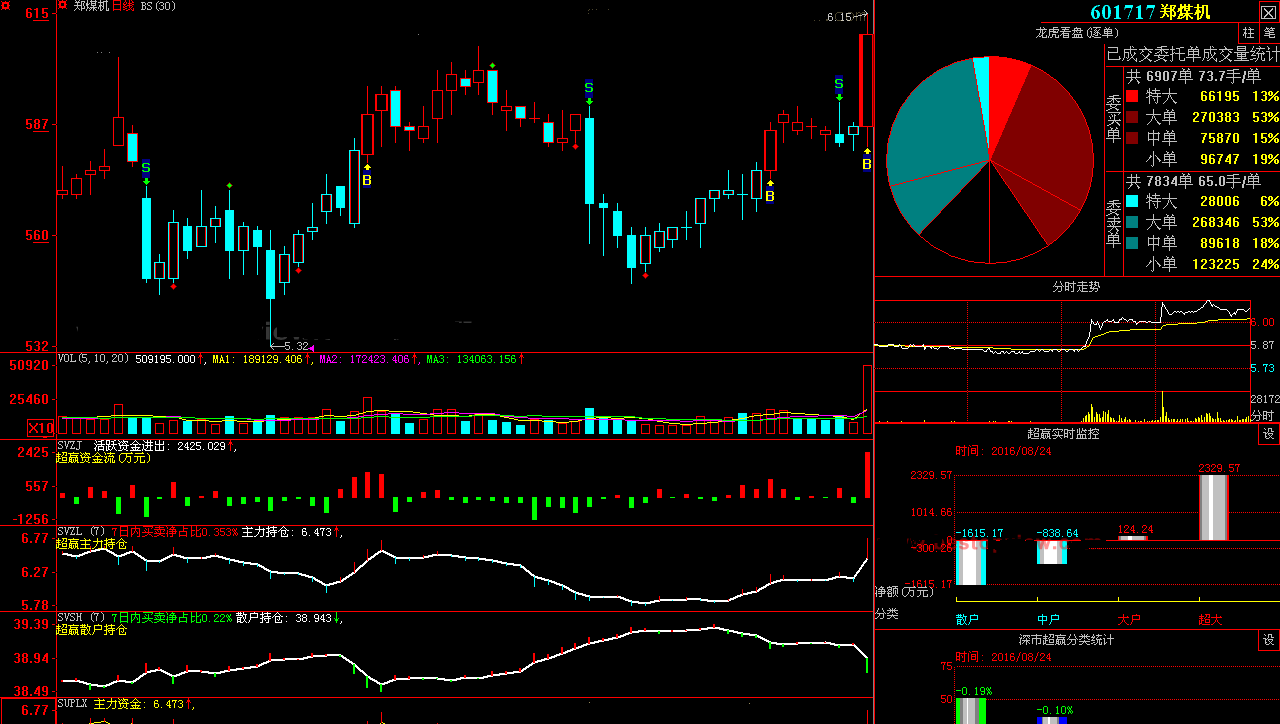
Task: Click the 共 6907单 73.7手/单 summary row
Action: 1193,76
